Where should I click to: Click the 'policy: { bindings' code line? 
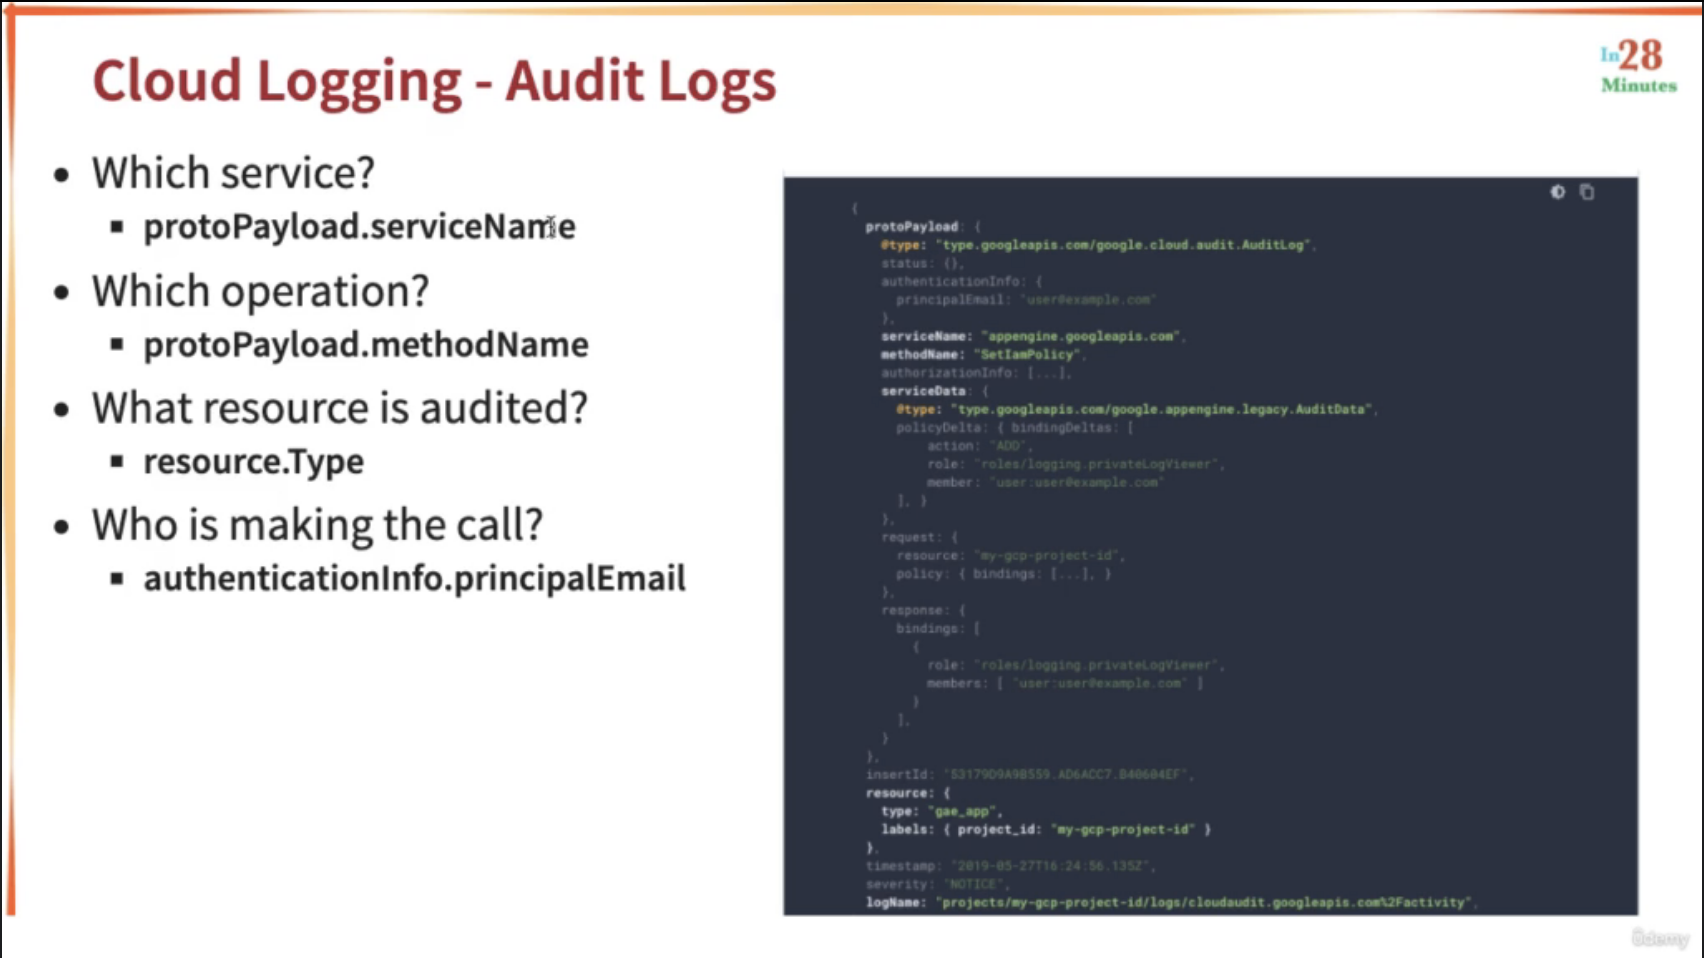point(1003,574)
